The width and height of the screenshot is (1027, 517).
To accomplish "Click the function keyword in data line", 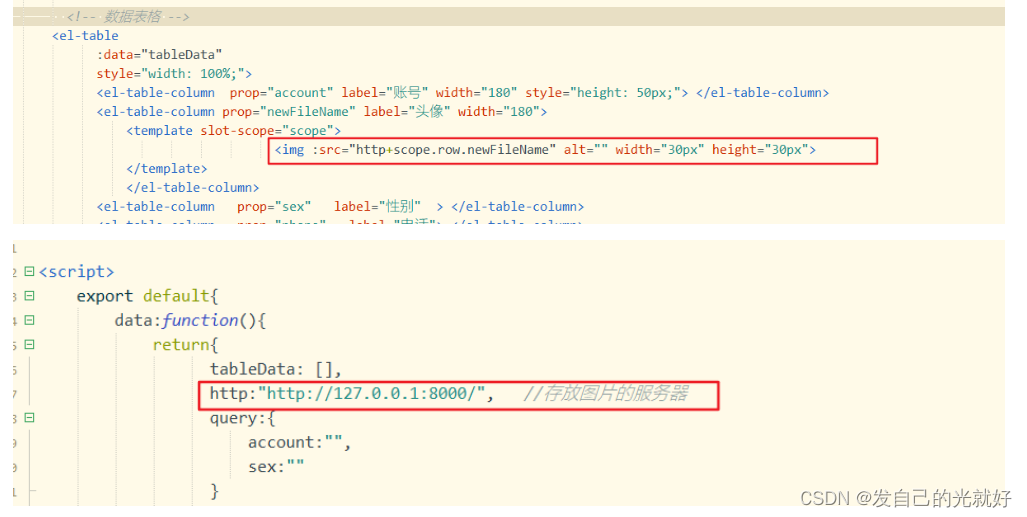I will click(200, 320).
